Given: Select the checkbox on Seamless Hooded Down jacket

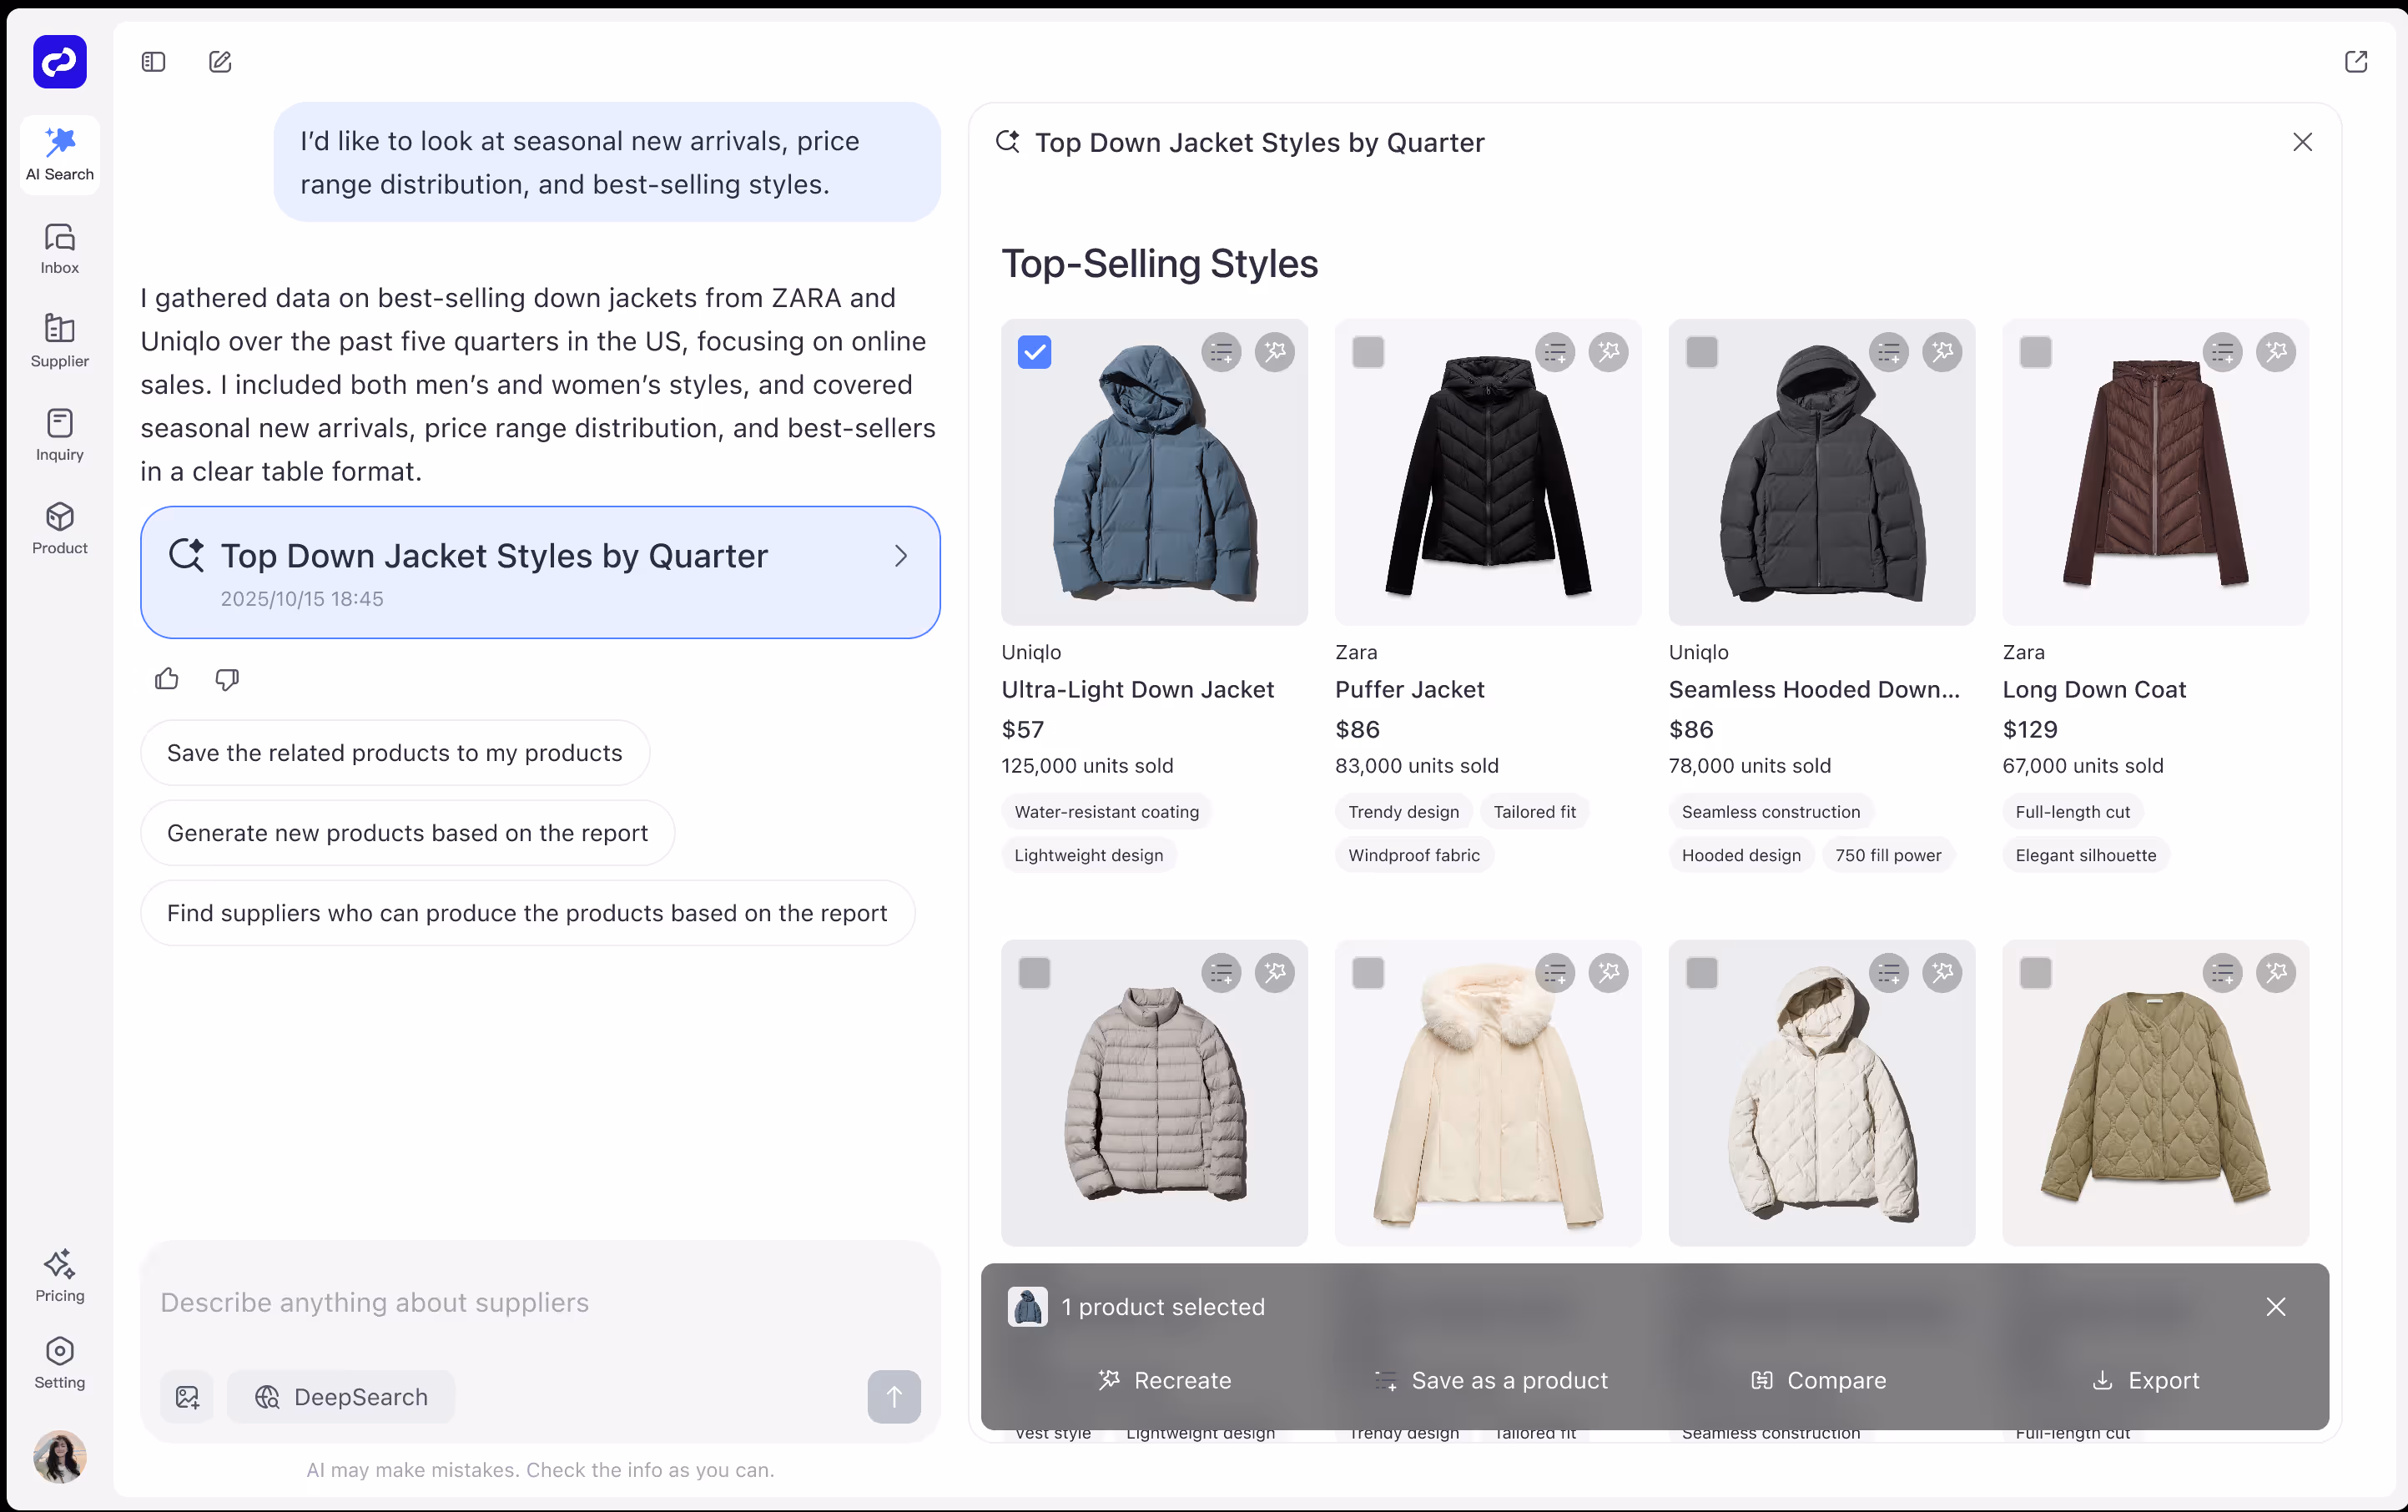Looking at the screenshot, I should (1702, 352).
